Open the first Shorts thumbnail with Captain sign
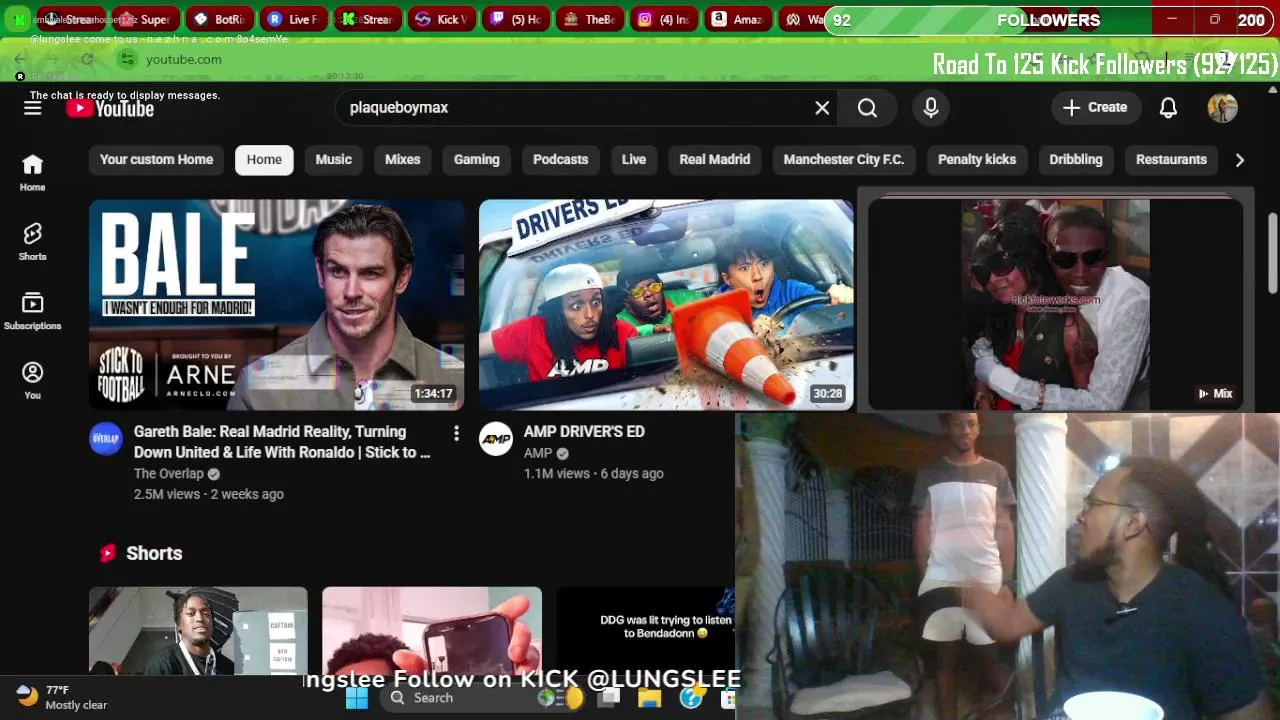Viewport: 1280px width, 720px height. click(x=198, y=631)
